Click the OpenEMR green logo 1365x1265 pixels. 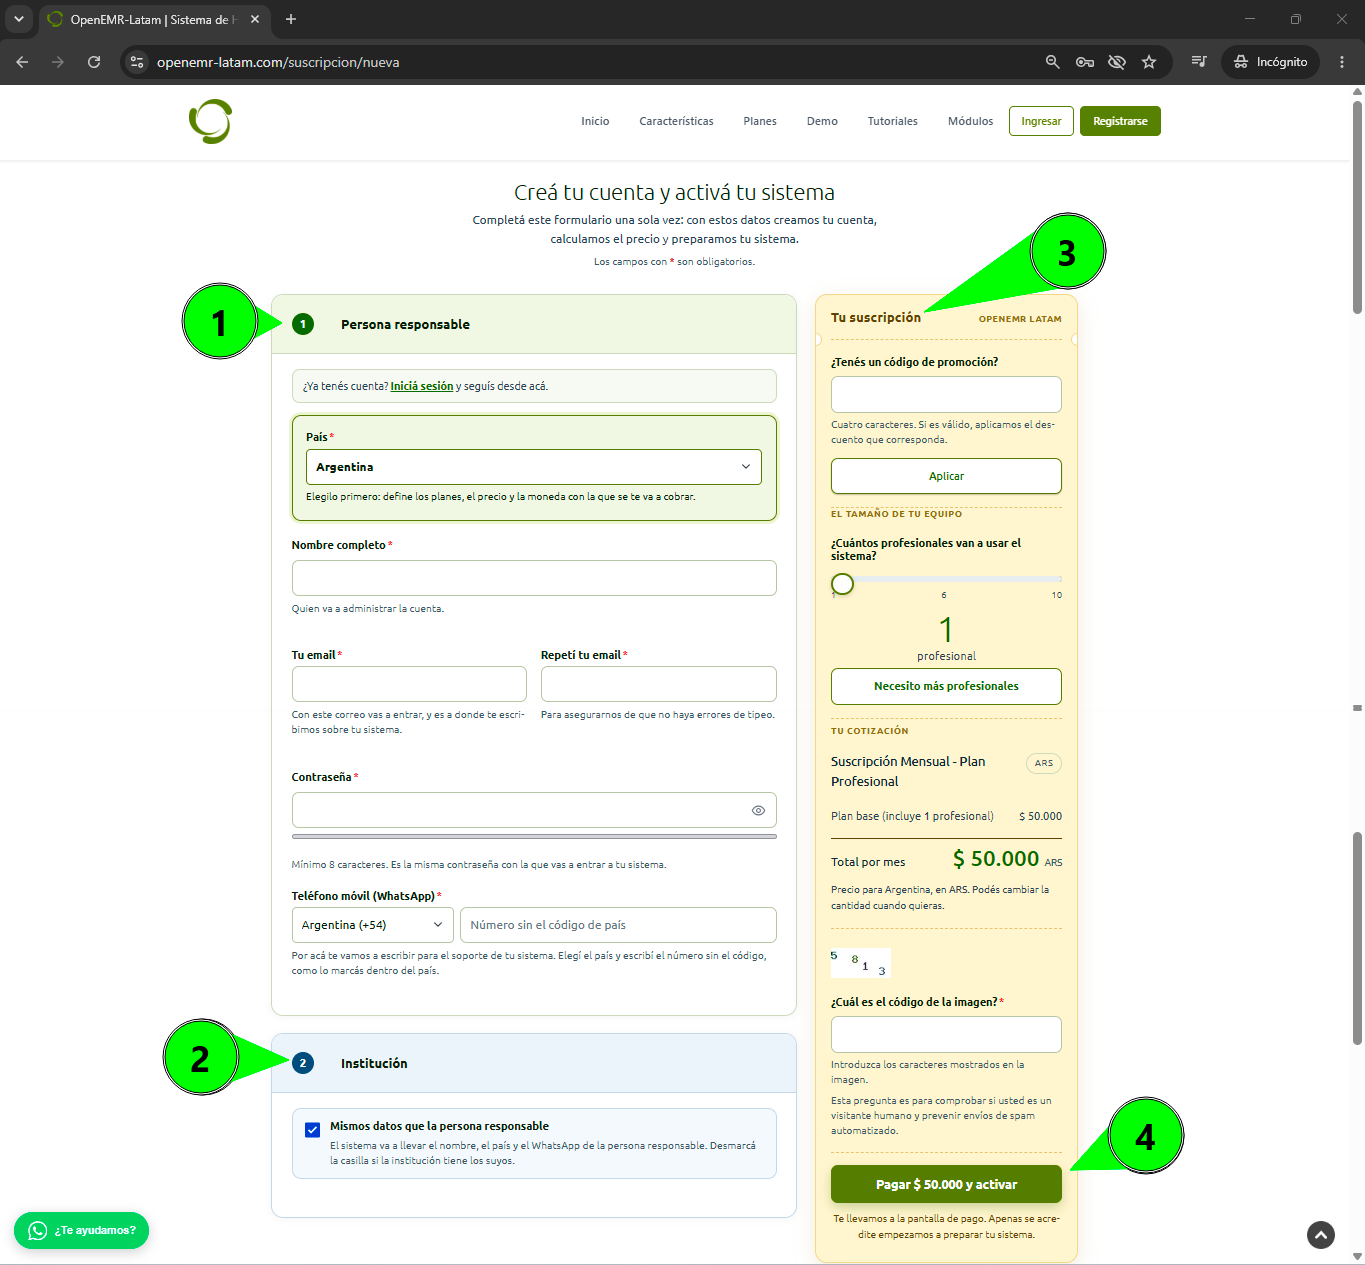(211, 121)
